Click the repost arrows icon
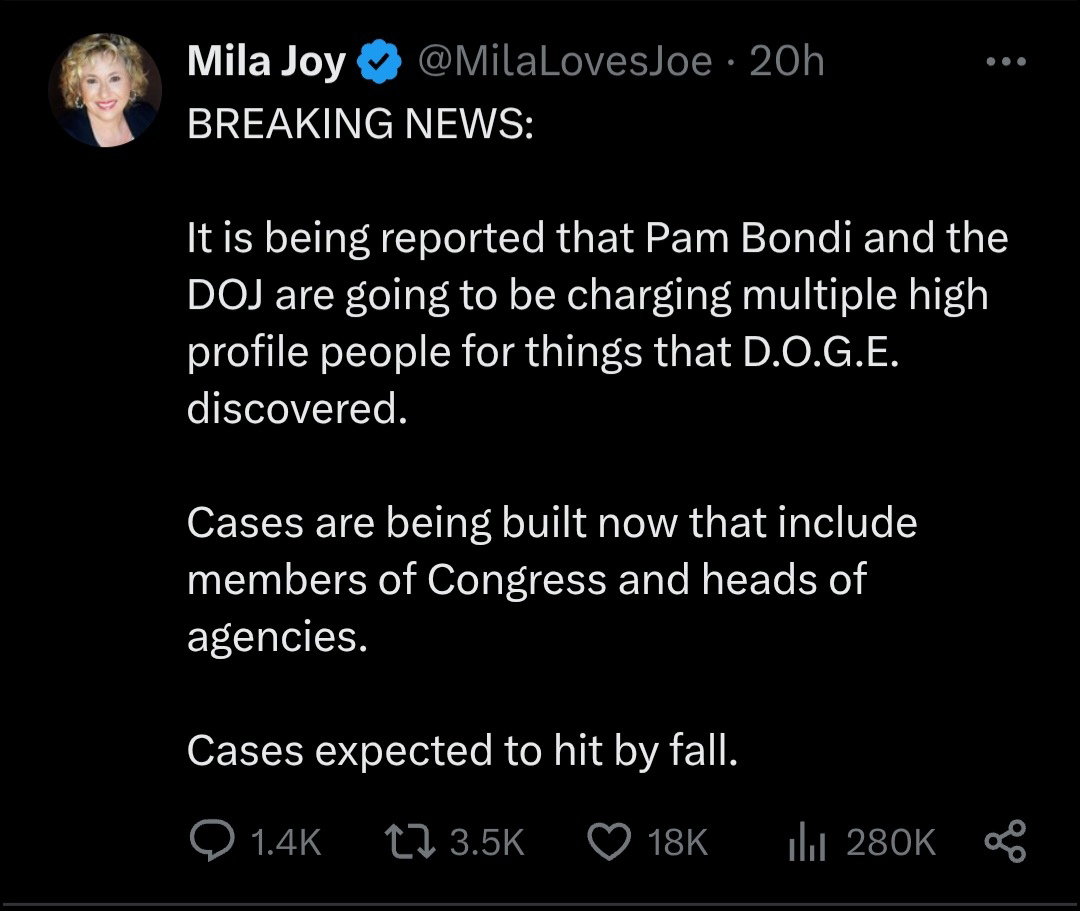This screenshot has height=911, width=1080. click(412, 842)
